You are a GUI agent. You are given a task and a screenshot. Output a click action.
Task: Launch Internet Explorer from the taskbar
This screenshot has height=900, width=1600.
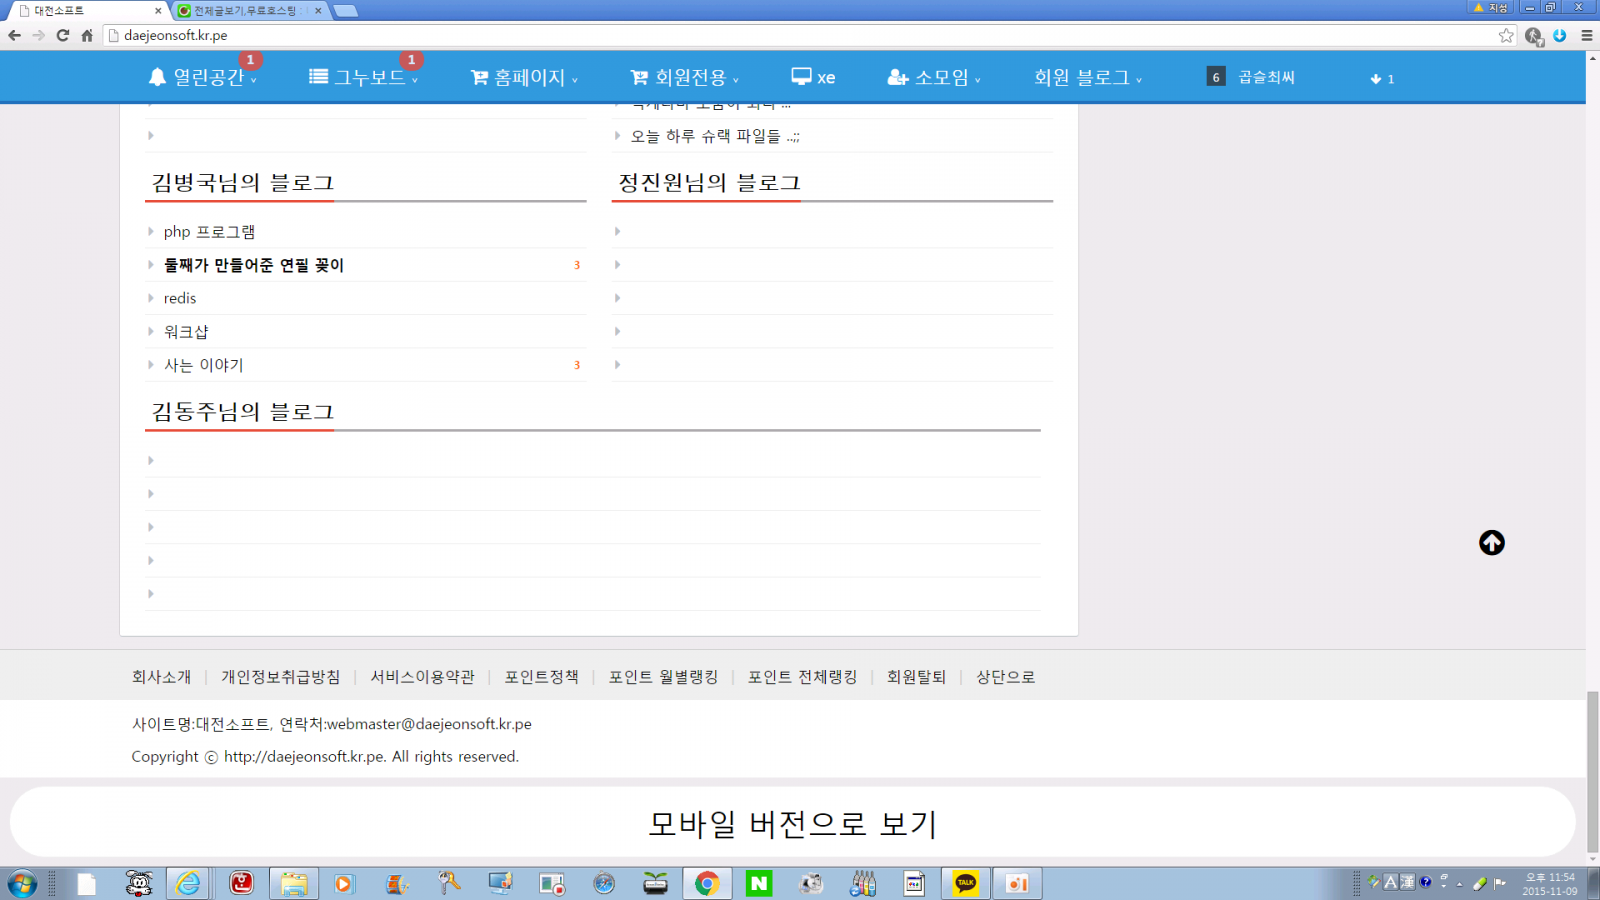pos(188,883)
